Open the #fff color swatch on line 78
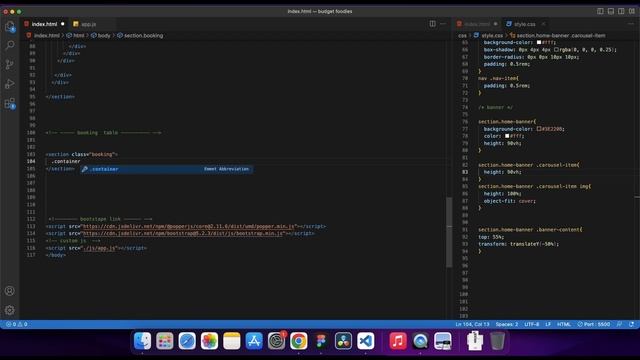The image size is (640, 360). pyautogui.click(x=507, y=136)
